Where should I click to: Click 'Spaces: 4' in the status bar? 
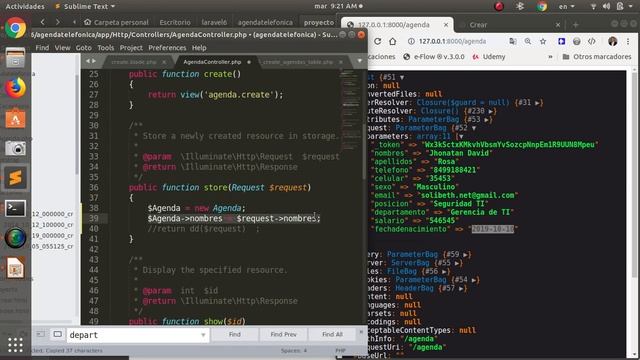293,351
